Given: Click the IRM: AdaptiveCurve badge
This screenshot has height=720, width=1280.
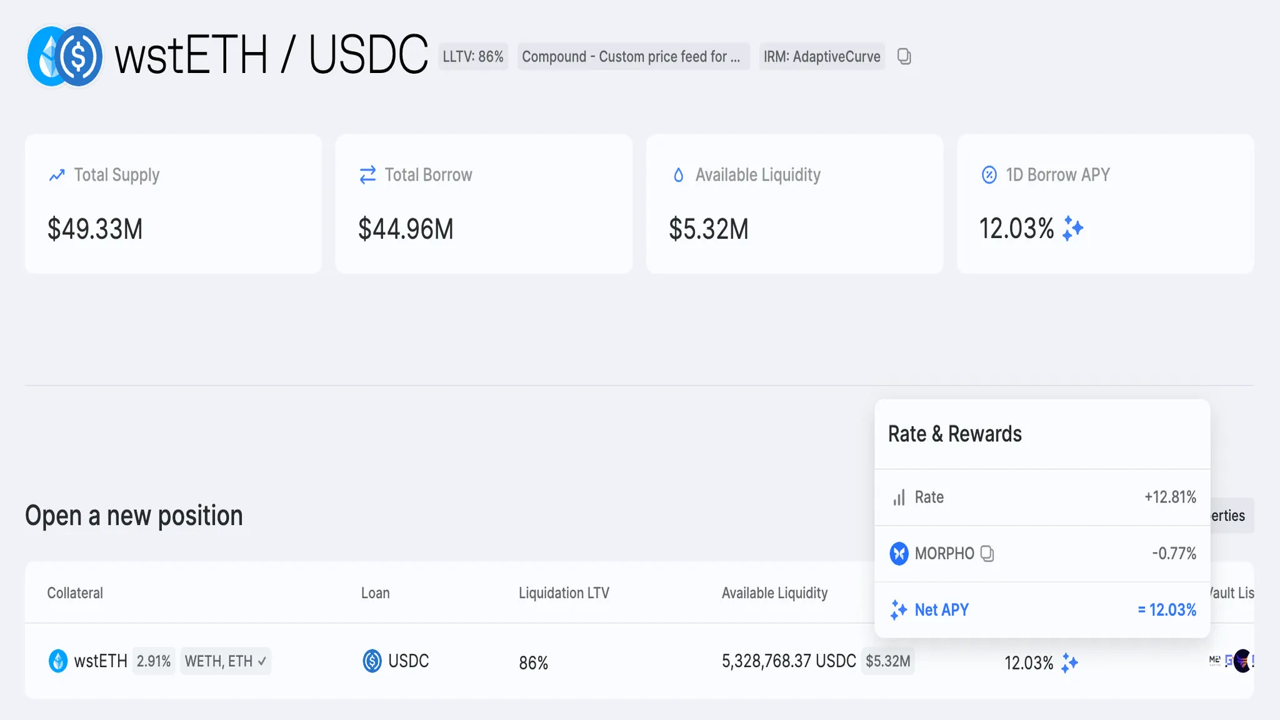Looking at the screenshot, I should 822,56.
